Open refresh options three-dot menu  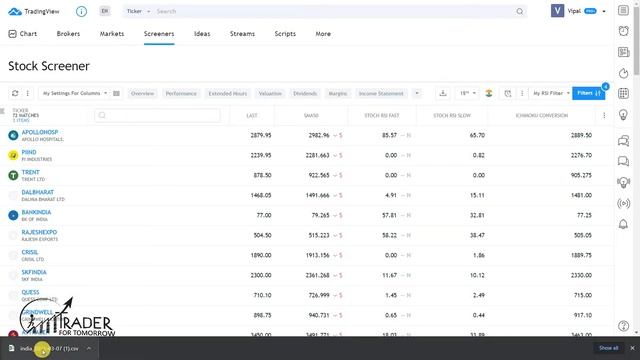click(x=27, y=93)
